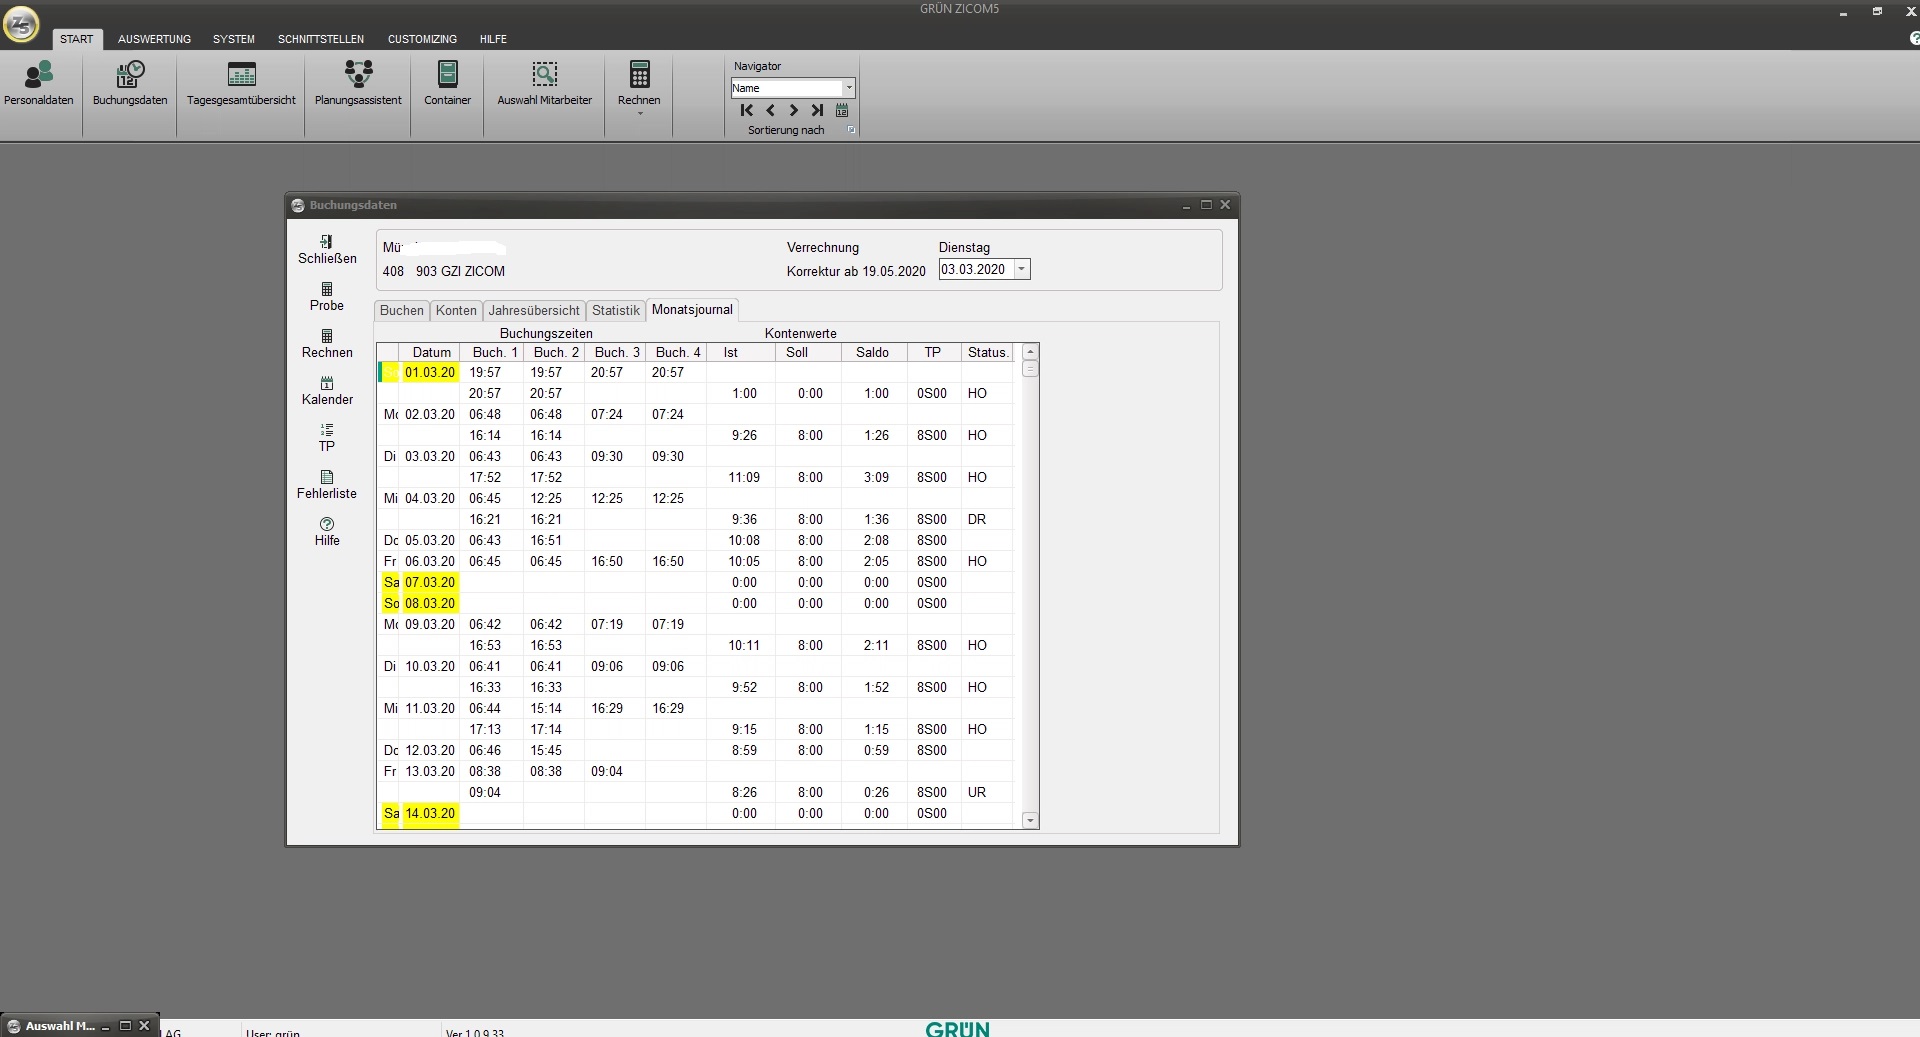Viewport: 1920px width, 1037px height.
Task: Open the date picker dropdown for 03.03.2020
Action: point(1021,269)
